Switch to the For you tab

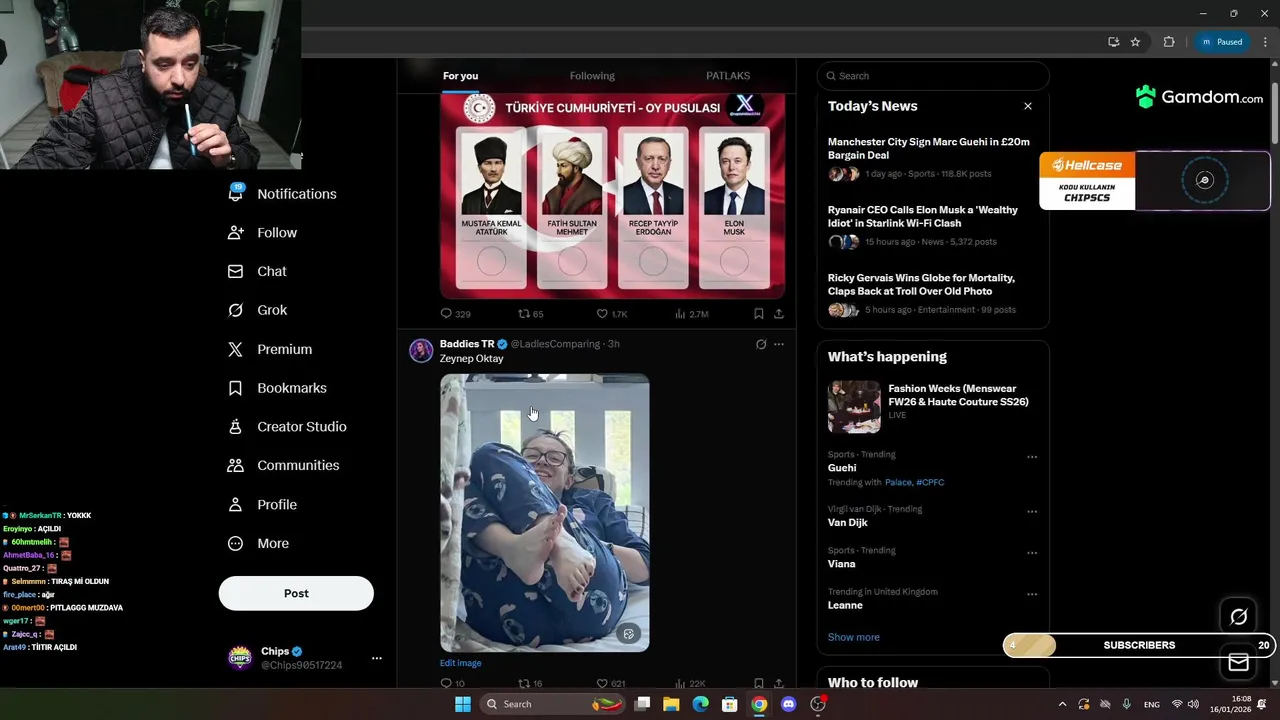pos(460,76)
